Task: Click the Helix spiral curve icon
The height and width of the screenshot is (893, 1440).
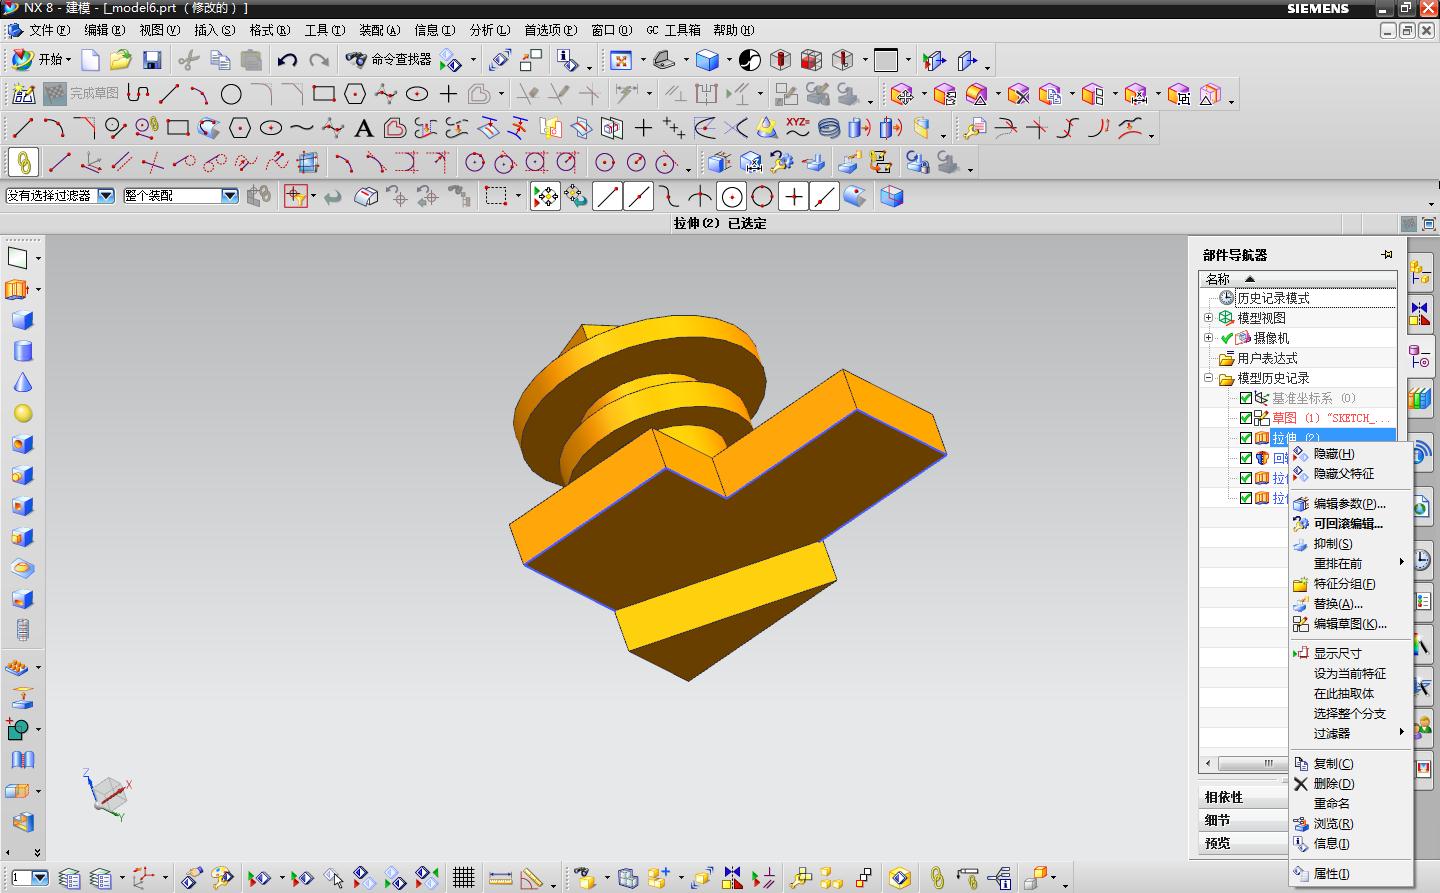Action: [x=828, y=128]
